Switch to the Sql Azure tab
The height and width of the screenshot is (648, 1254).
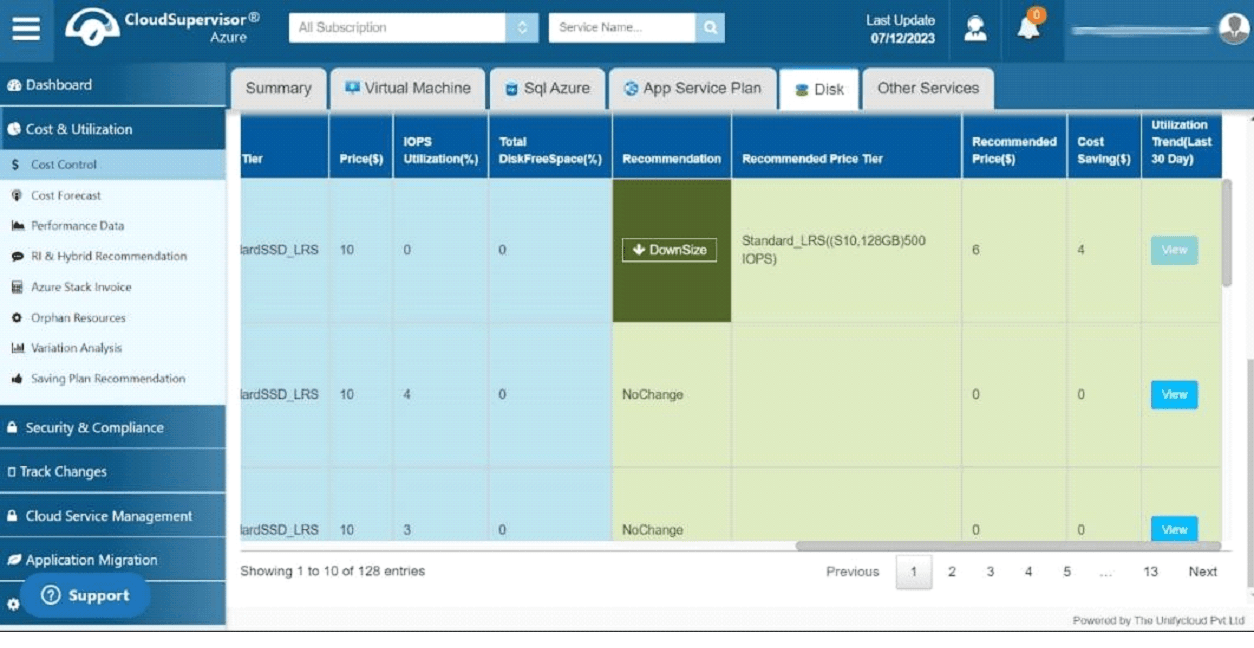[x=547, y=88]
